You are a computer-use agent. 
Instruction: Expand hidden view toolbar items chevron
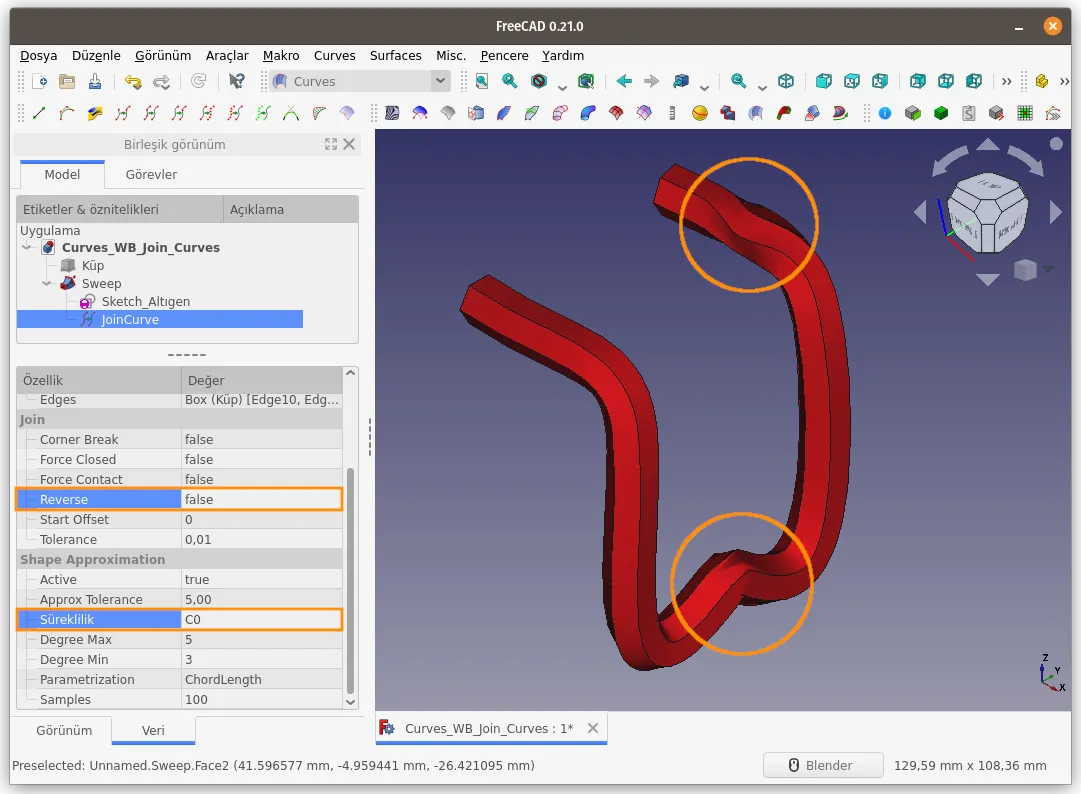(x=1007, y=81)
